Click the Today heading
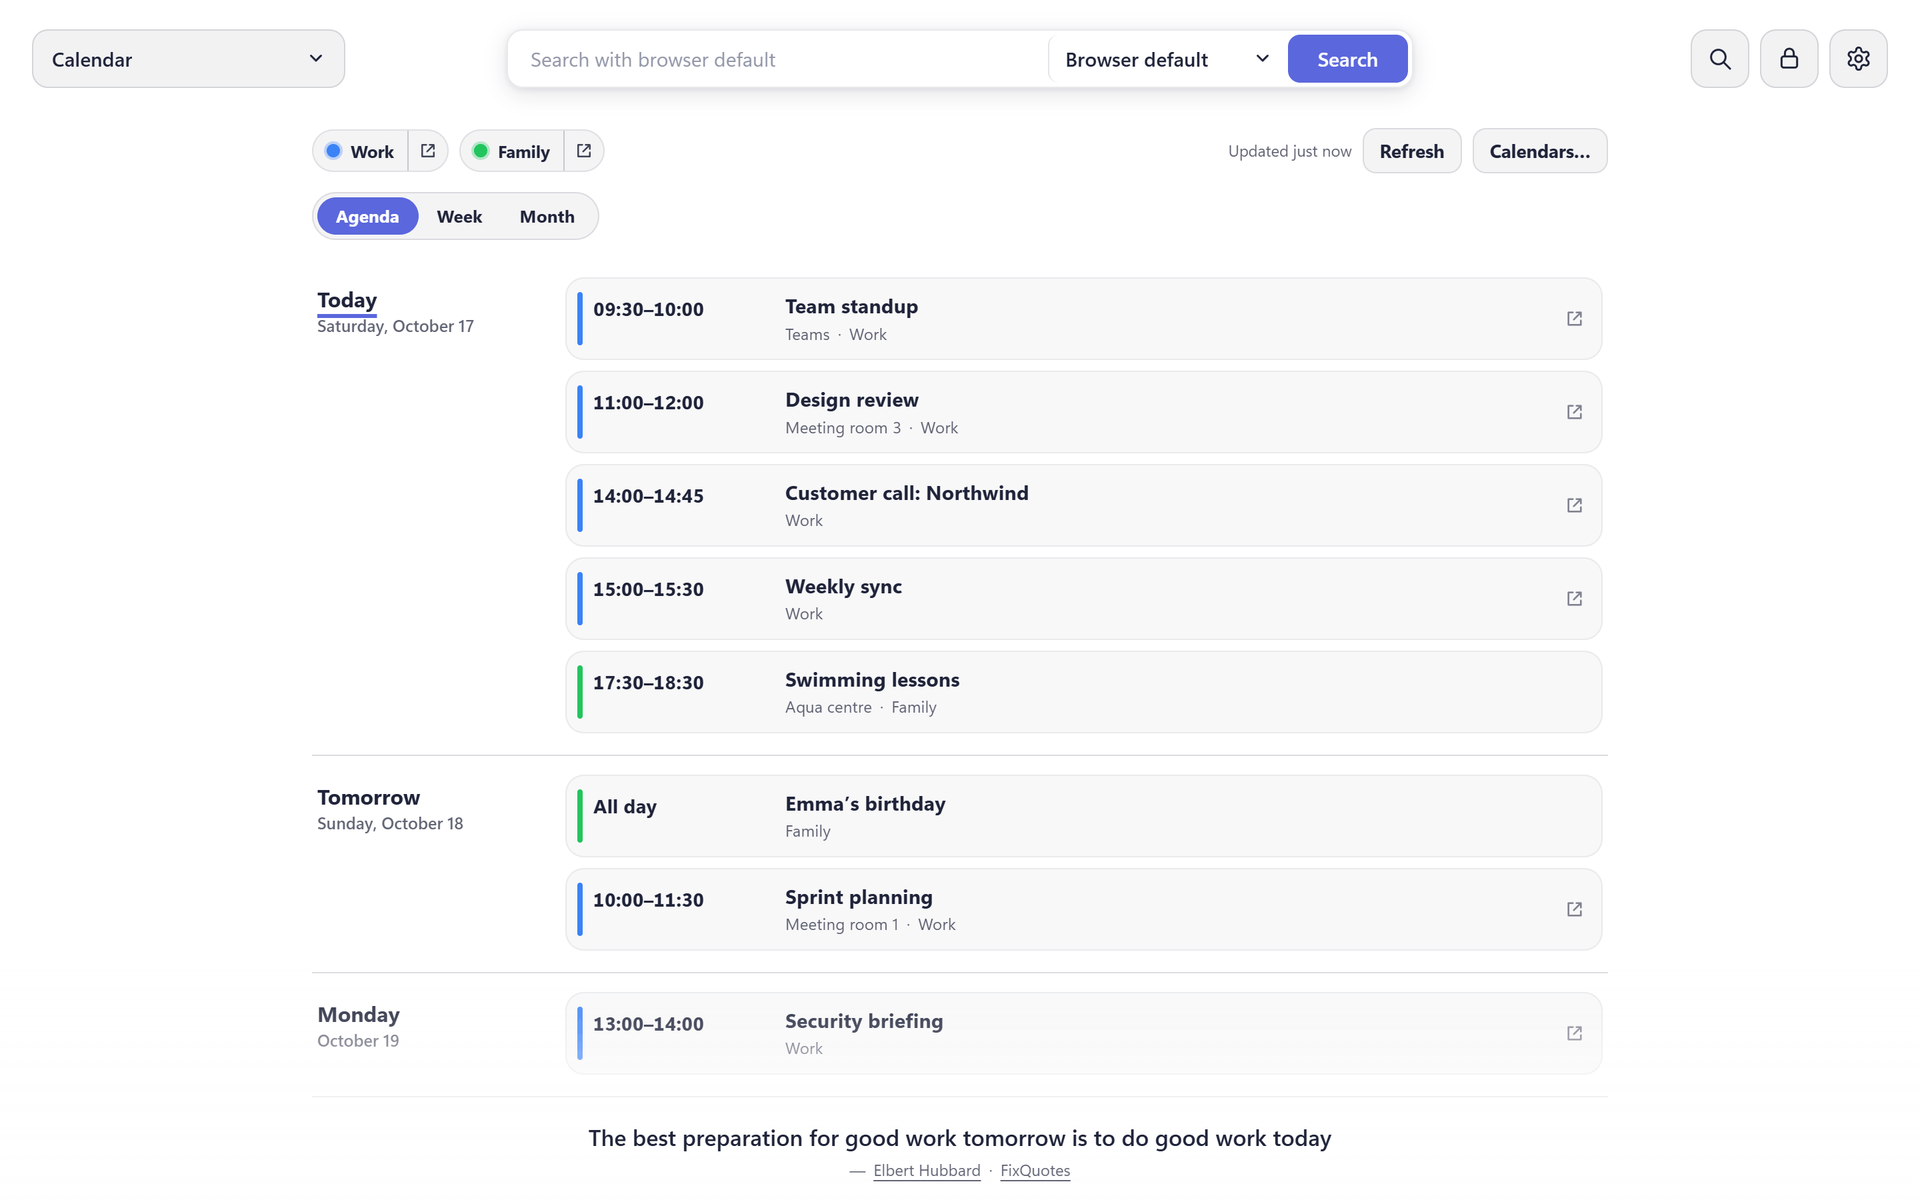 [x=347, y=300]
